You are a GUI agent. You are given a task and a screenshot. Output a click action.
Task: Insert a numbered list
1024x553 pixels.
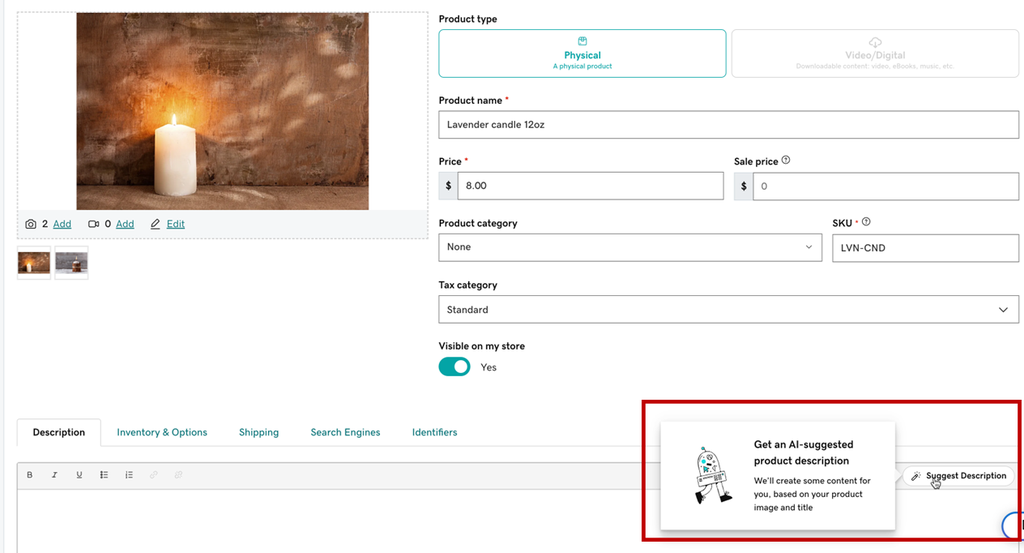[x=129, y=475]
